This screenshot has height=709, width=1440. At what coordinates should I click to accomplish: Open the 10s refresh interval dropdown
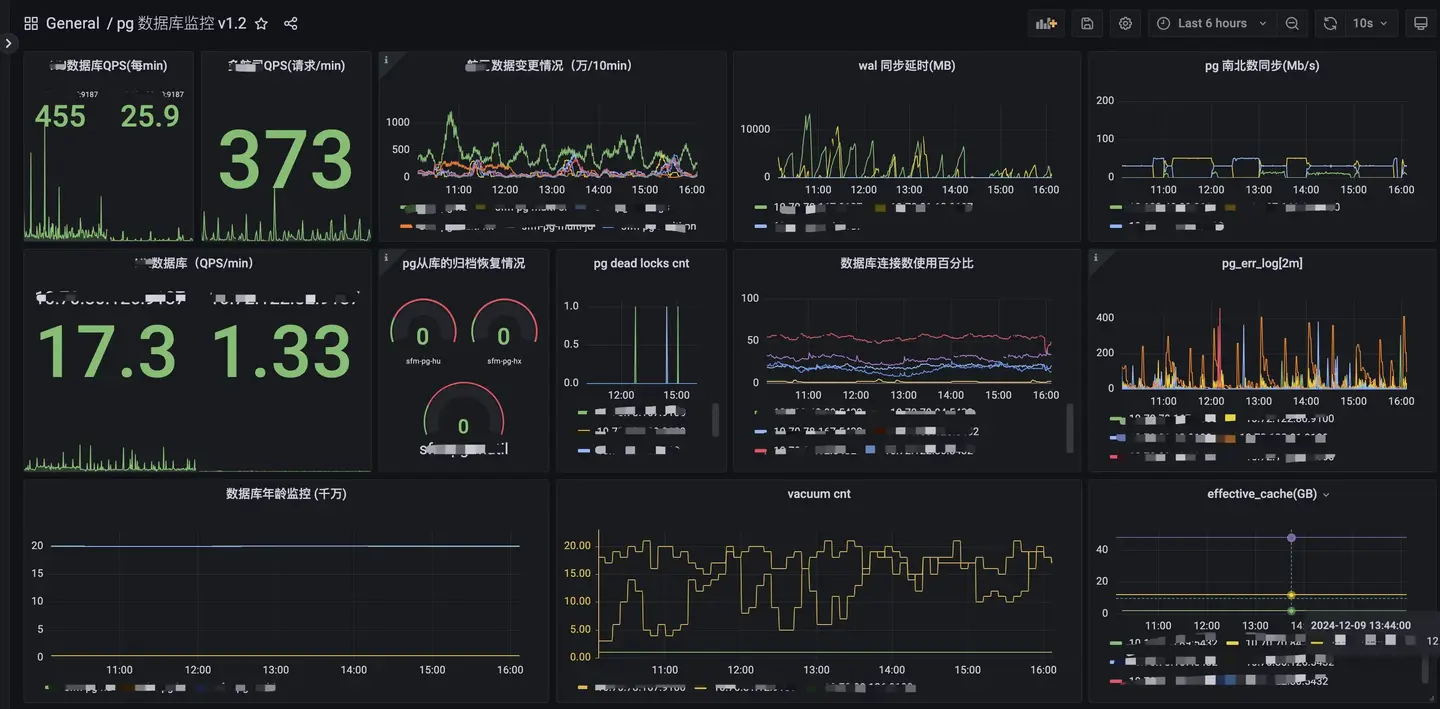(1370, 23)
